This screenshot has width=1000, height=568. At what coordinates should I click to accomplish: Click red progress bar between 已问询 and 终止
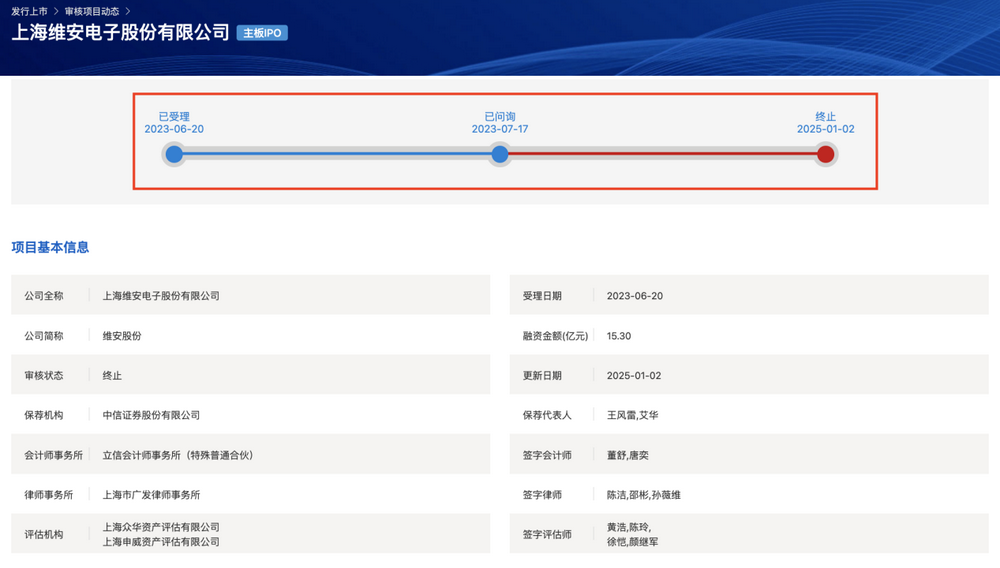[x=662, y=154]
